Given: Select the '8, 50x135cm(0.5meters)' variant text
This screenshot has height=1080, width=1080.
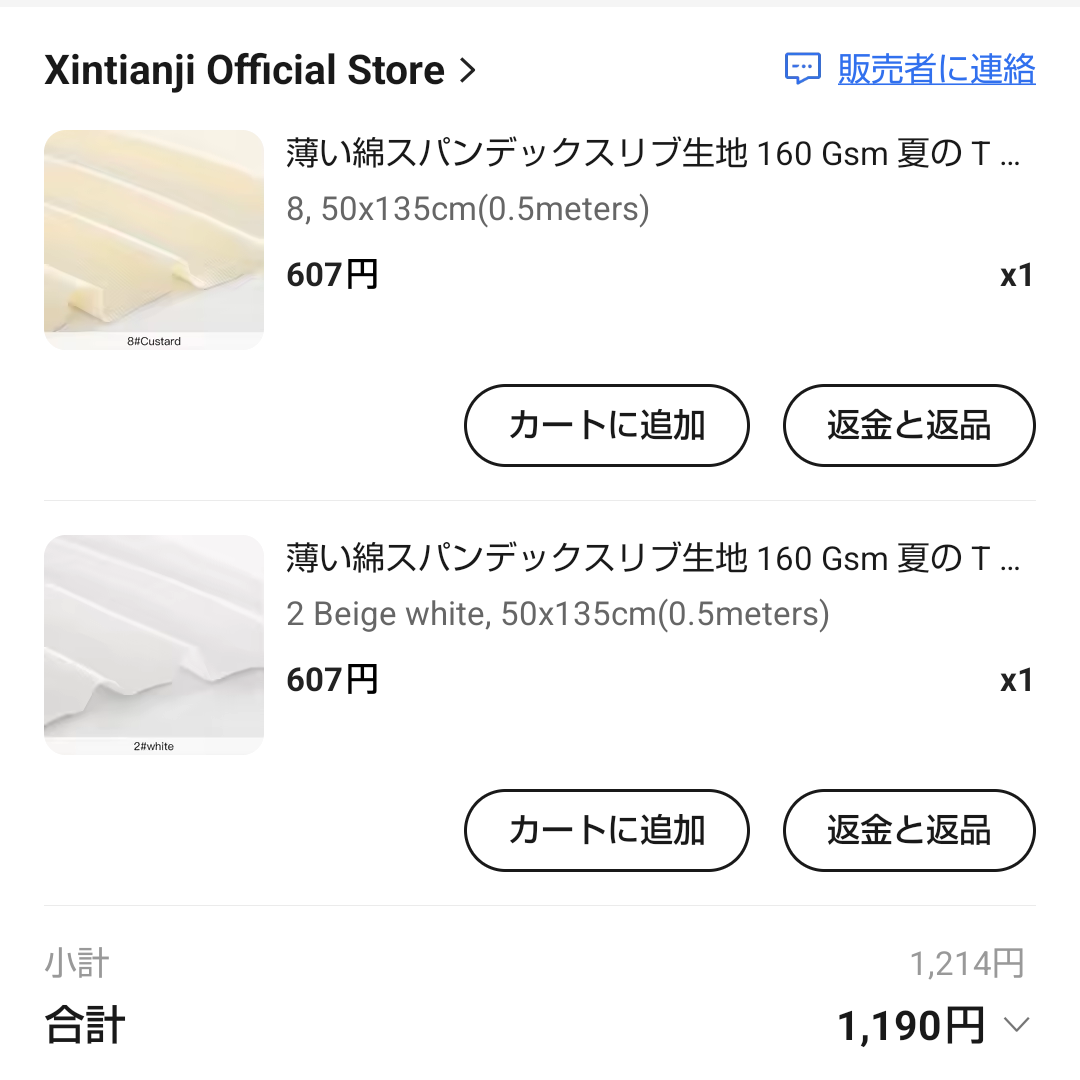Looking at the screenshot, I should coord(468,209).
